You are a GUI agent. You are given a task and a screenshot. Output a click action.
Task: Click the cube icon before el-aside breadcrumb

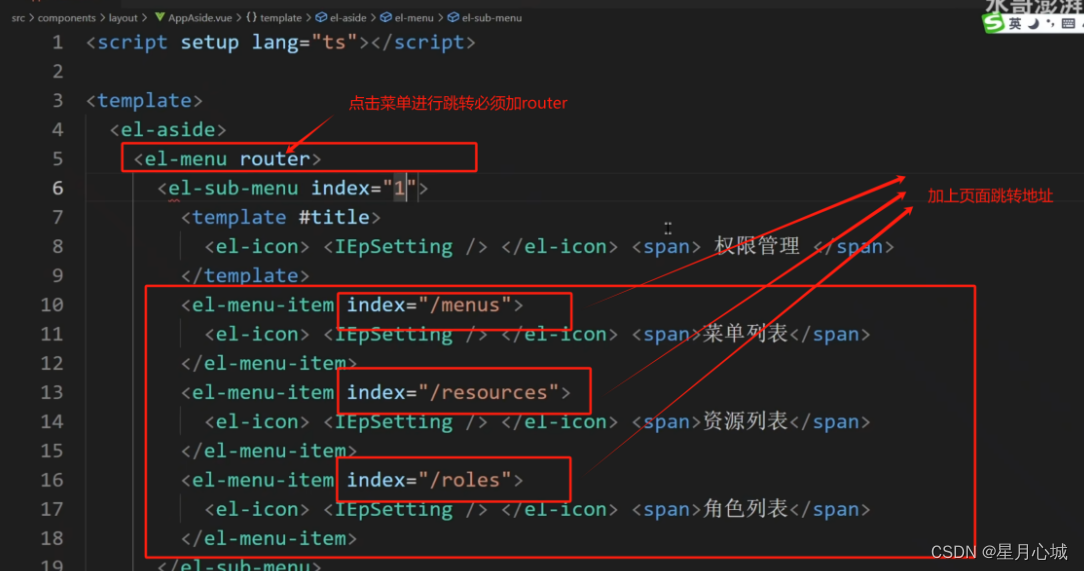321,17
